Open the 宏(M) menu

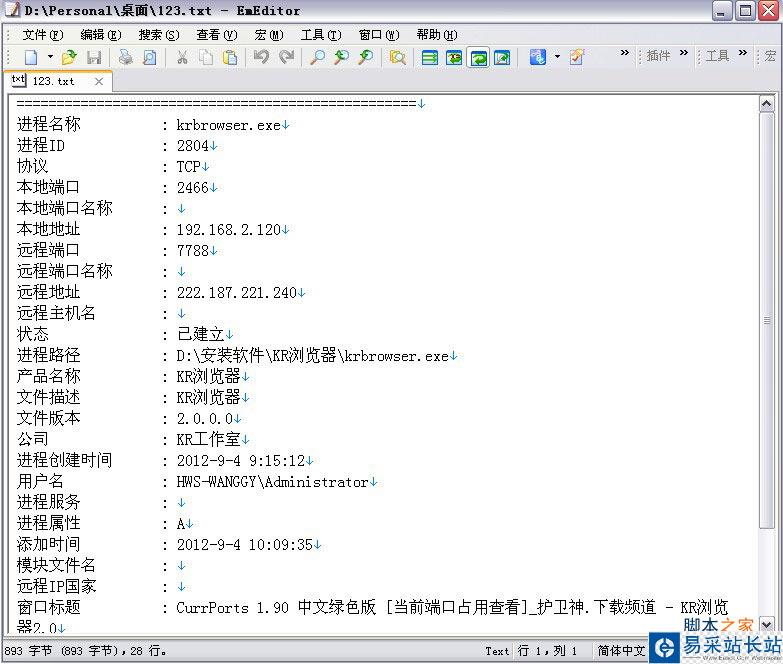click(269, 35)
